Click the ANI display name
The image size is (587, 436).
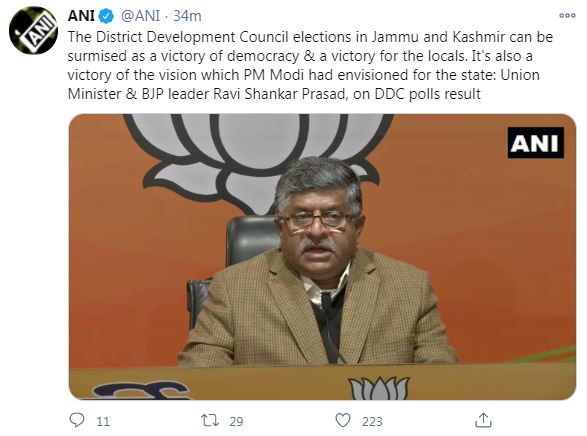coord(81,16)
